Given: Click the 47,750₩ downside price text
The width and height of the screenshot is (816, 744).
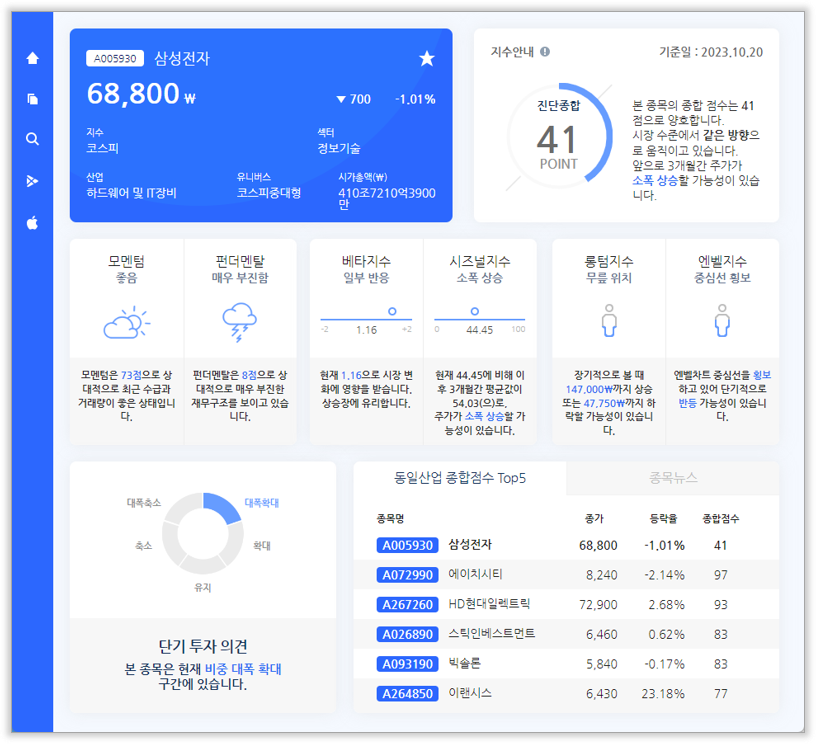Looking at the screenshot, I should coord(606,403).
